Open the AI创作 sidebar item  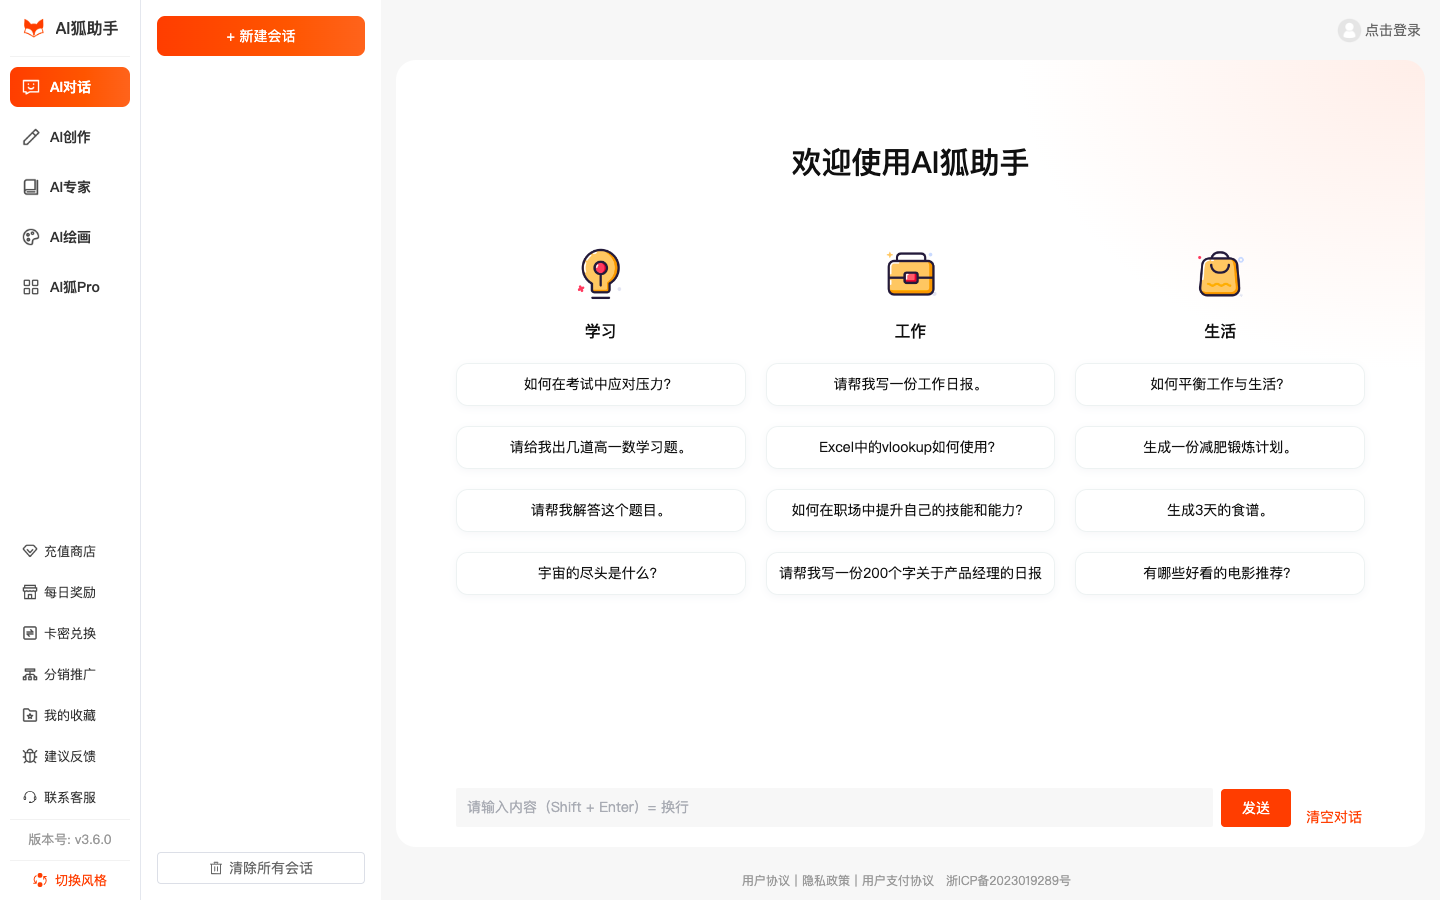[x=70, y=137]
